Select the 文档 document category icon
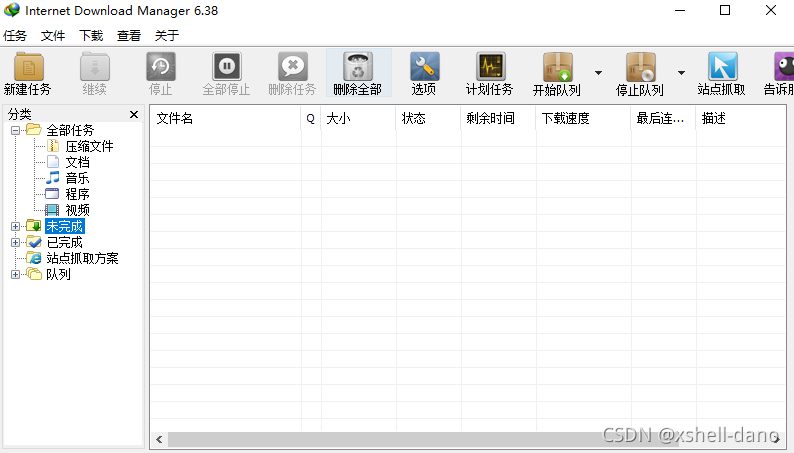This screenshot has width=794, height=453. [x=53, y=162]
